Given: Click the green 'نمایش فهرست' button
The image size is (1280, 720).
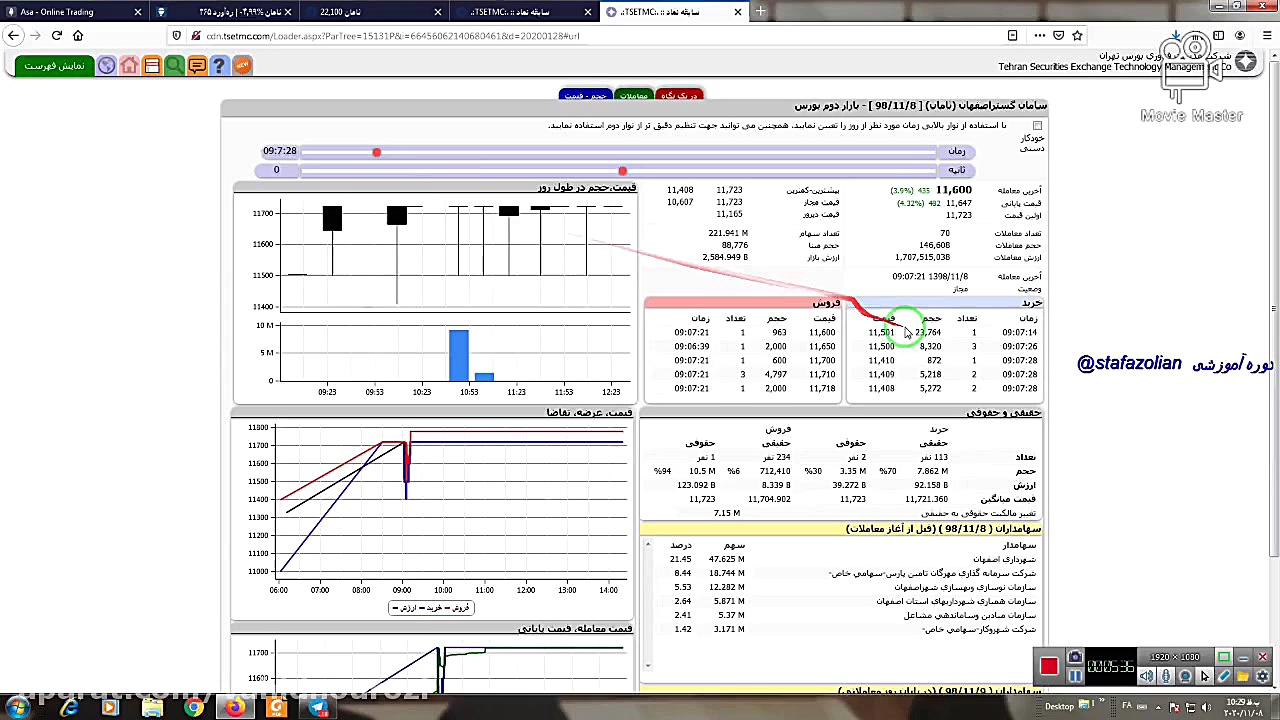Looking at the screenshot, I should tap(55, 66).
